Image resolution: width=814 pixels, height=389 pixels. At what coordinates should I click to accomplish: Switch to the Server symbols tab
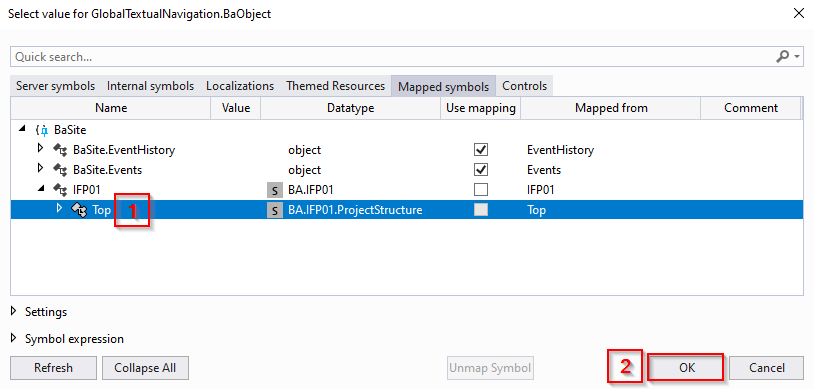point(56,86)
